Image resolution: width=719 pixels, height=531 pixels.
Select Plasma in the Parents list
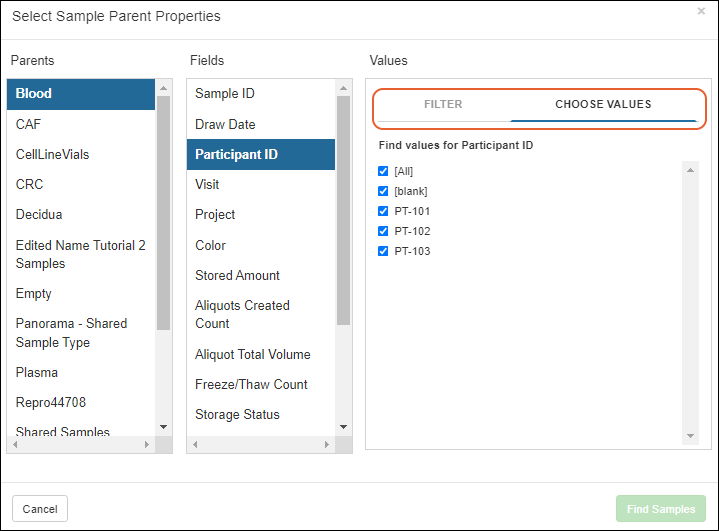point(37,373)
